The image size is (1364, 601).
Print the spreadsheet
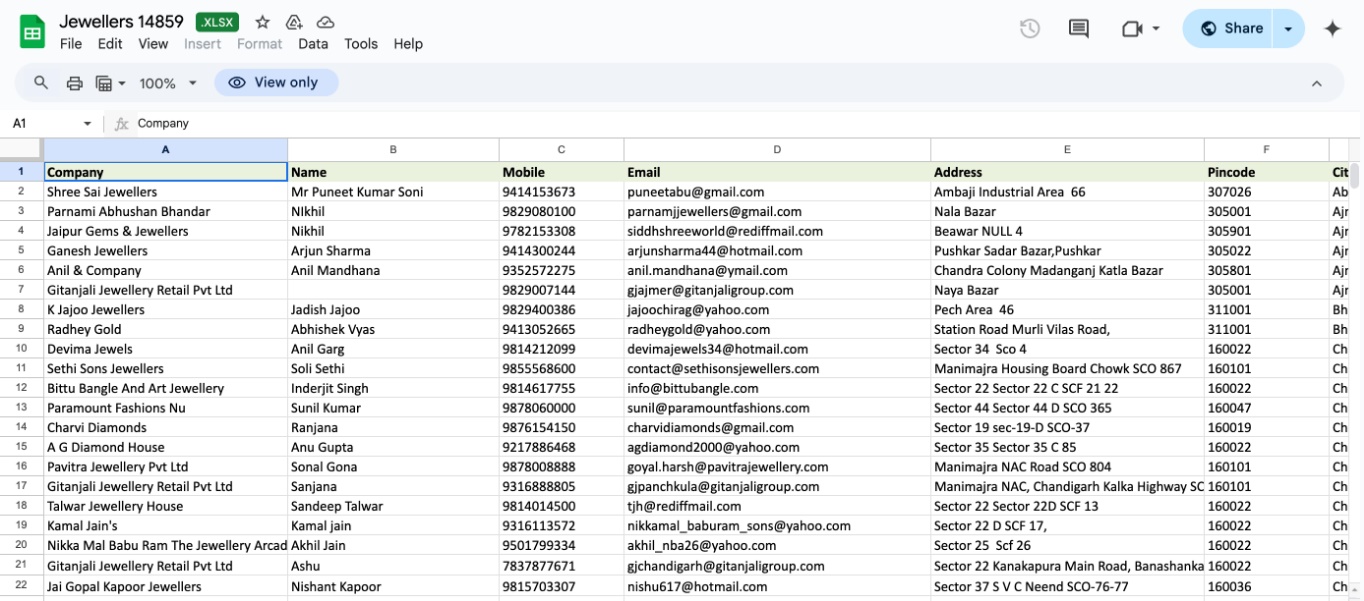coord(74,83)
